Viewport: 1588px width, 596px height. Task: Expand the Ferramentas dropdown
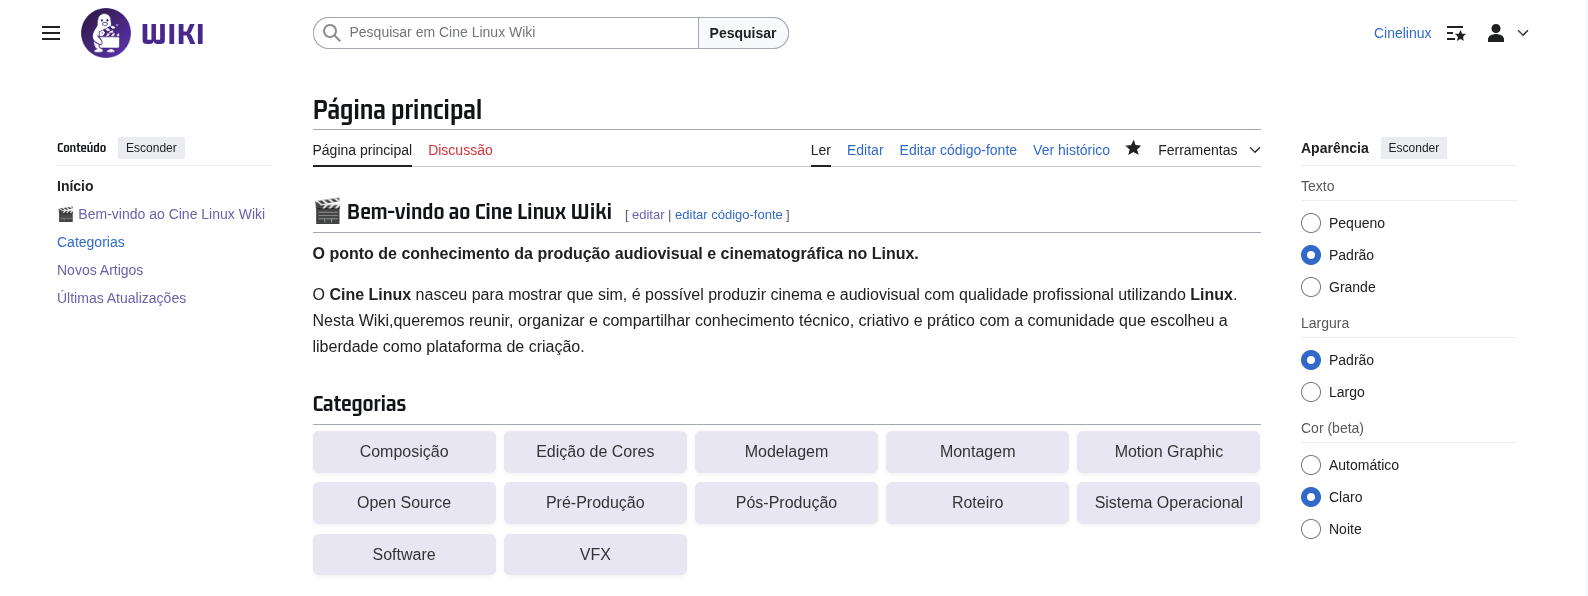tap(1209, 150)
